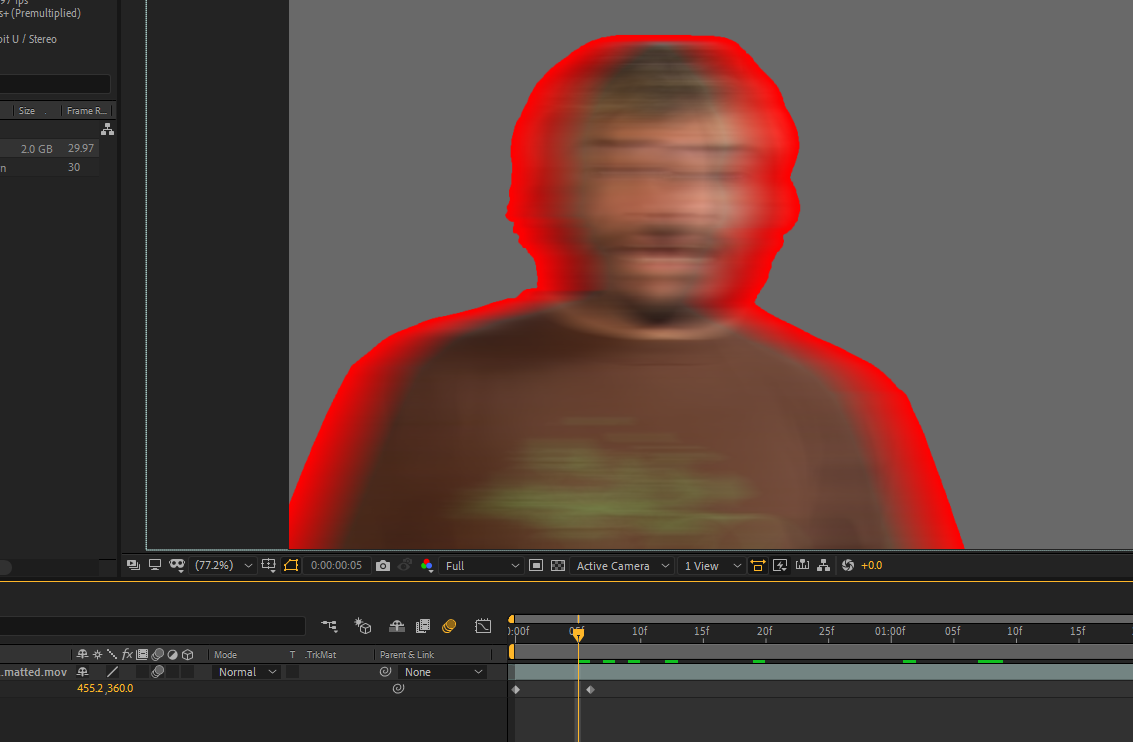The height and width of the screenshot is (742, 1133).
Task: Toggle Motion Blur enable for all layers
Action: (x=449, y=626)
